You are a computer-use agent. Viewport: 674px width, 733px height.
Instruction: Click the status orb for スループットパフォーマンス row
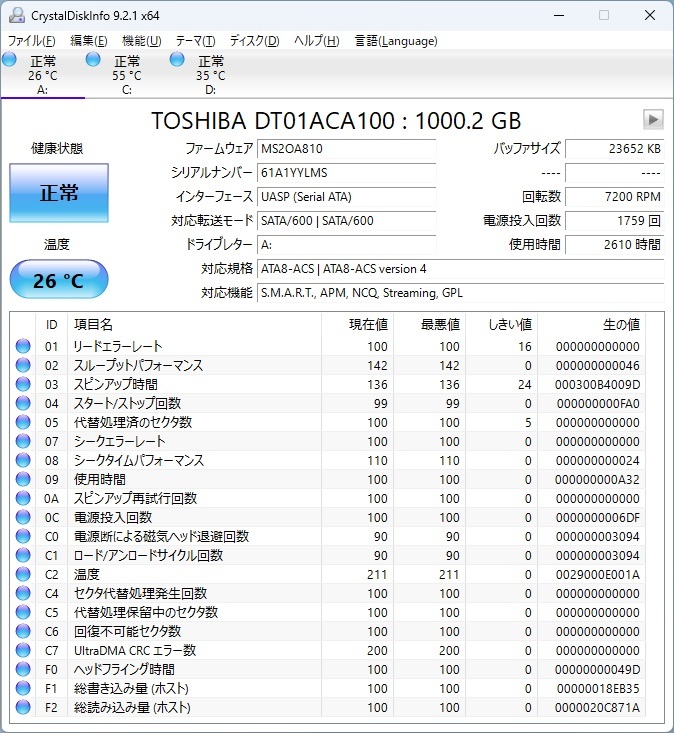(23, 365)
